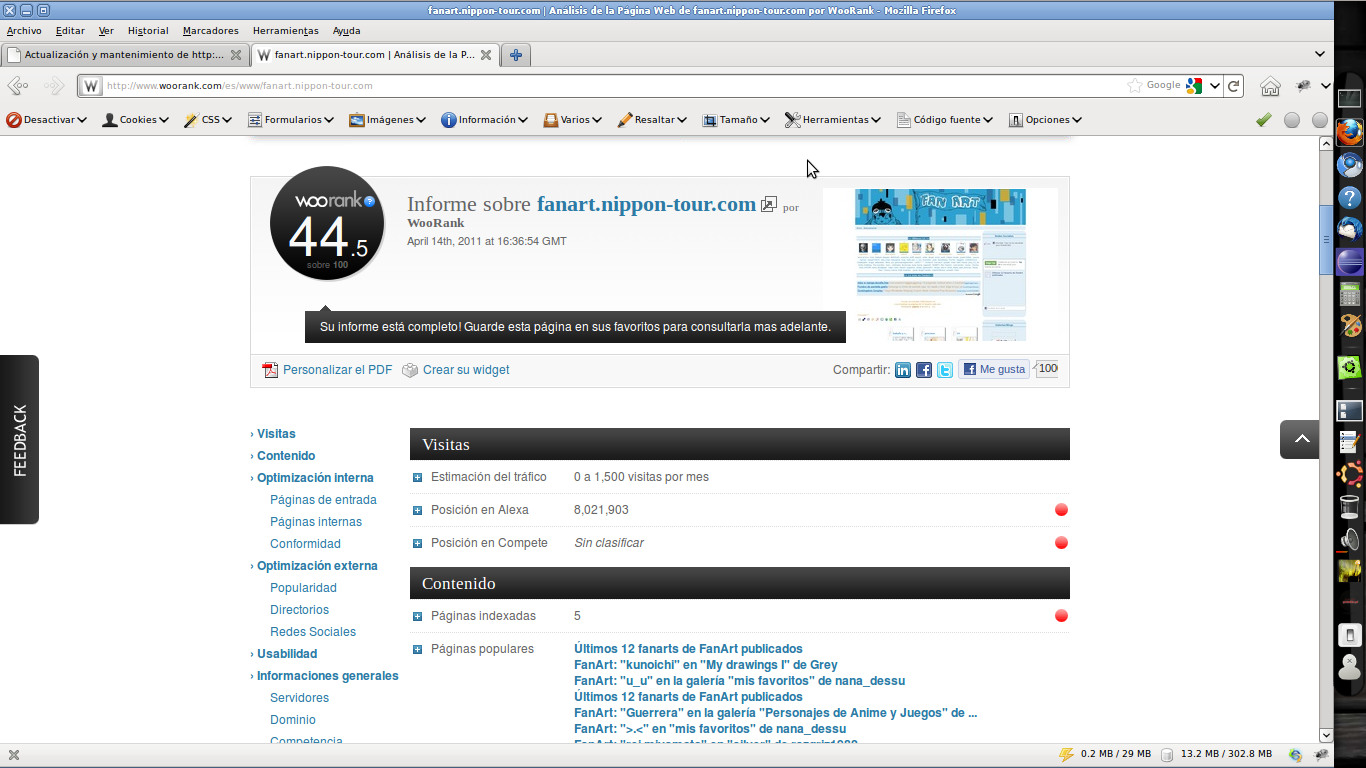Open the Código fuente menu
The height and width of the screenshot is (768, 1366).
click(x=944, y=120)
